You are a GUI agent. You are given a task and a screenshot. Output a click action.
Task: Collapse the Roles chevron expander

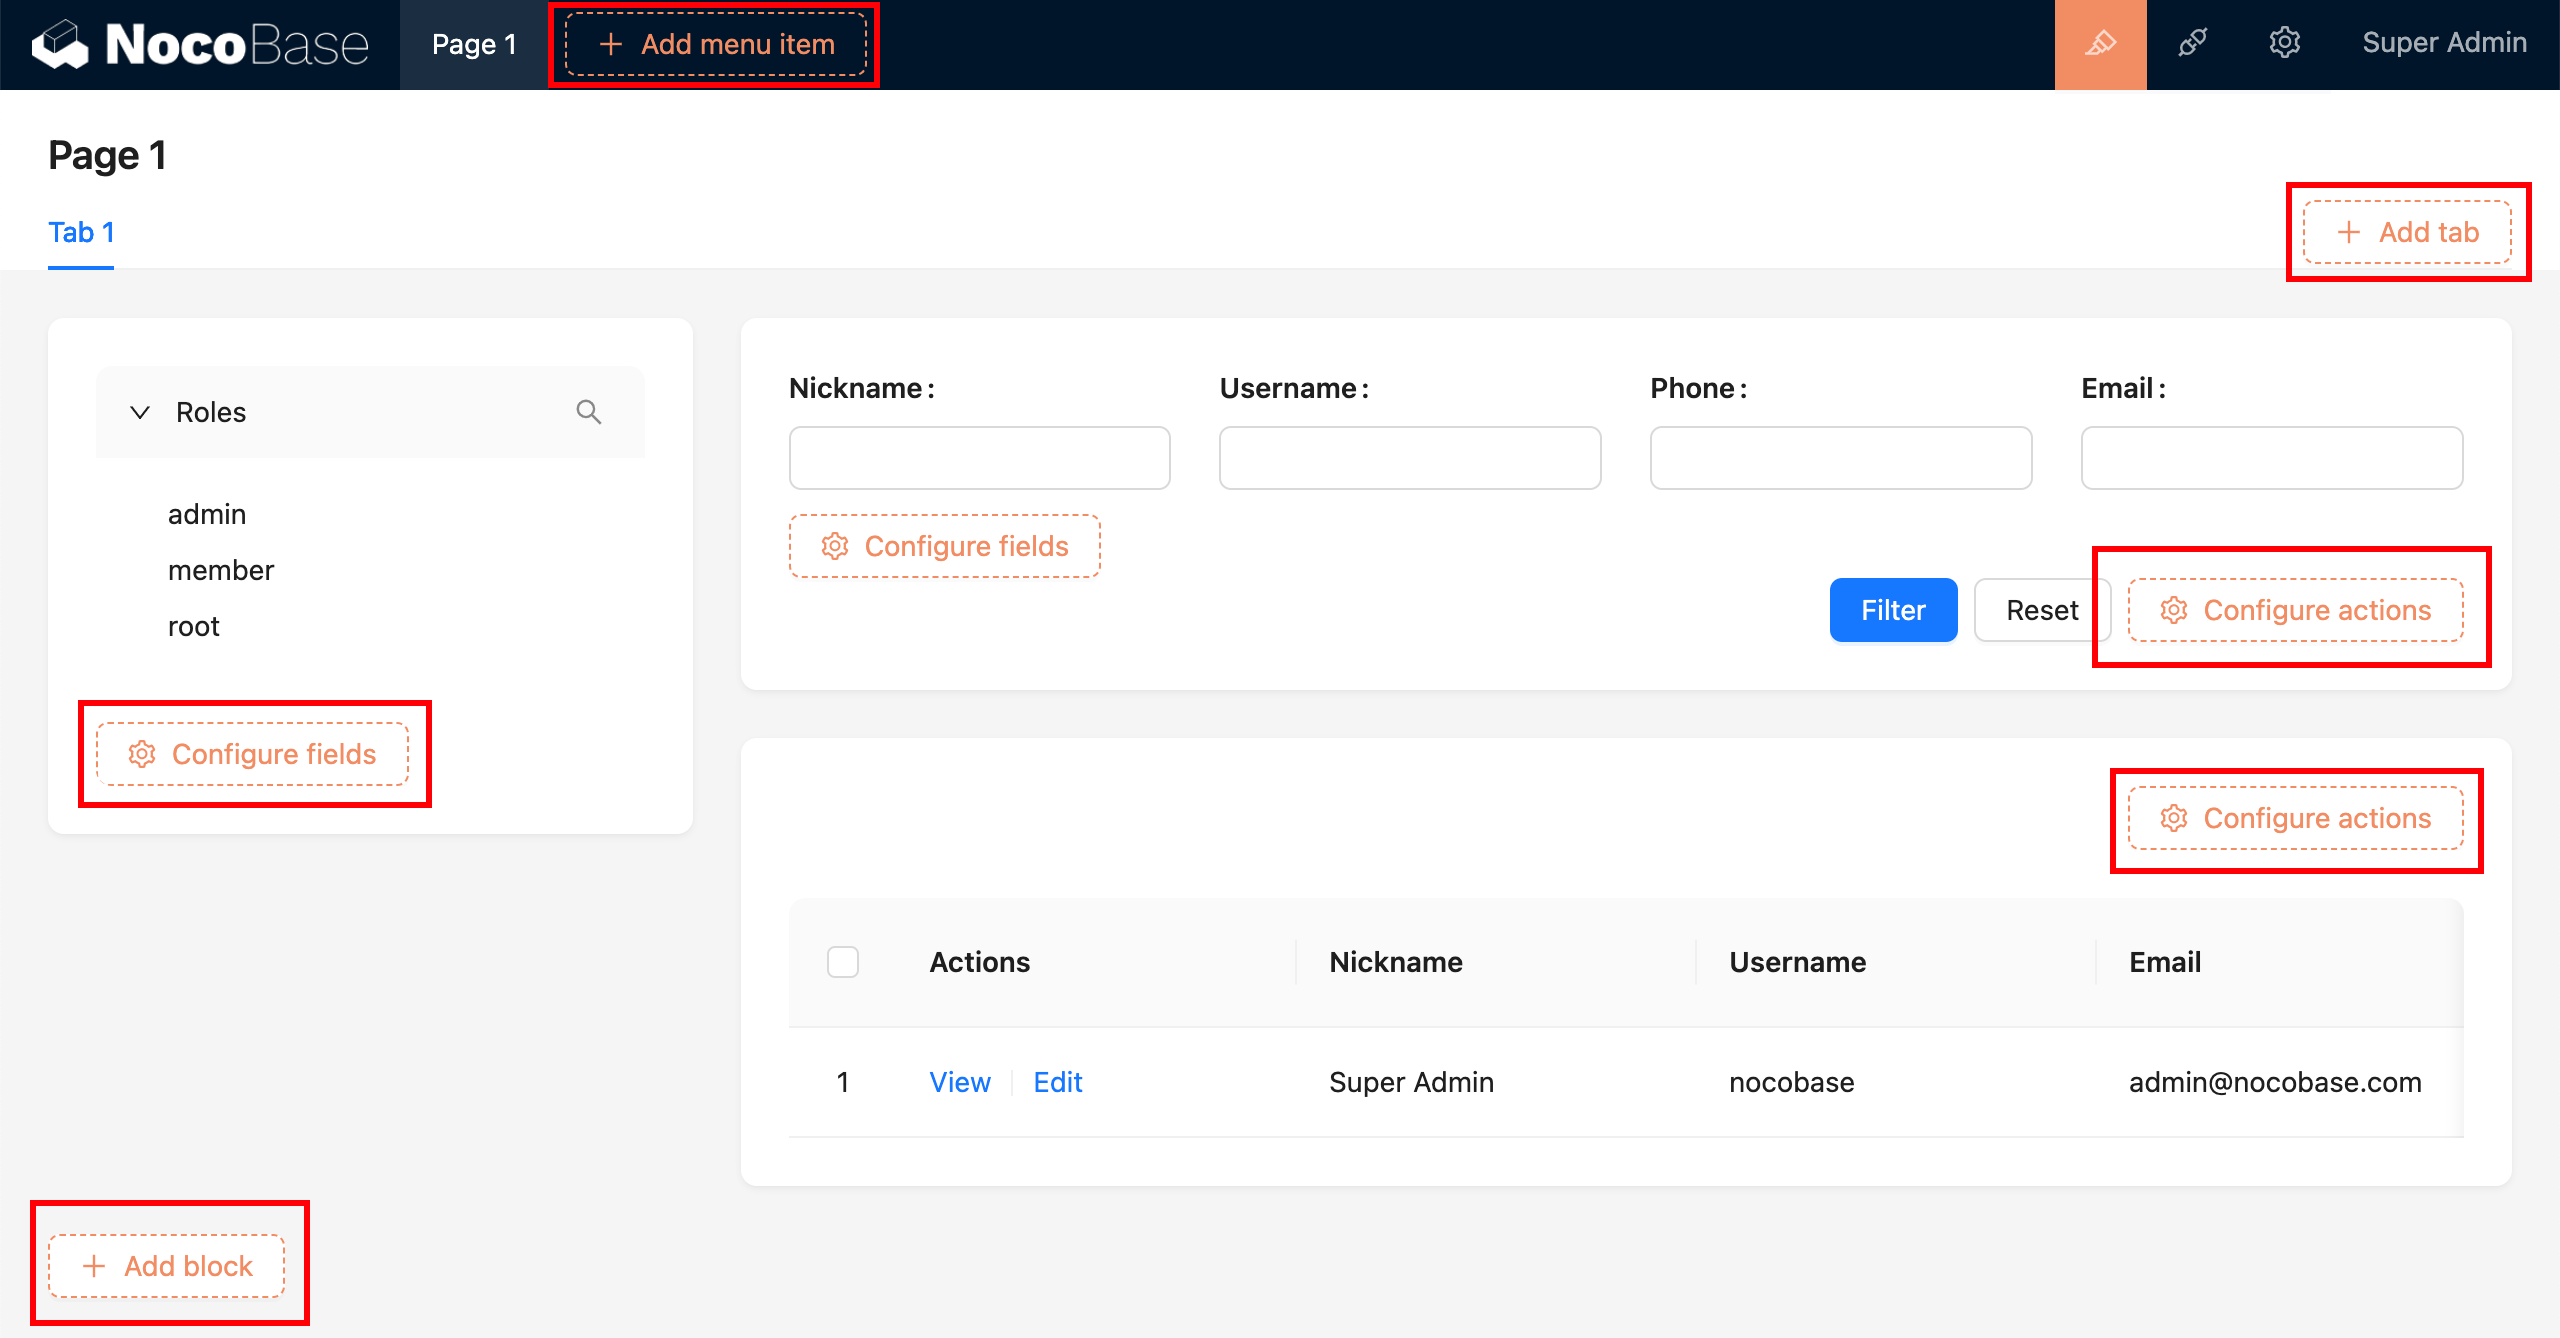pos(140,412)
